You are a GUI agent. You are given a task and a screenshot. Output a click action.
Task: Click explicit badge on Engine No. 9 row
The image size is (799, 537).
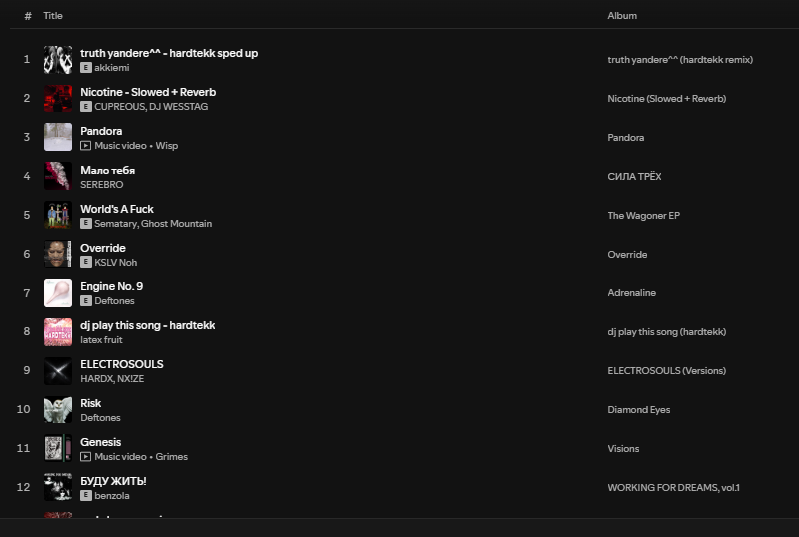tap(86, 301)
